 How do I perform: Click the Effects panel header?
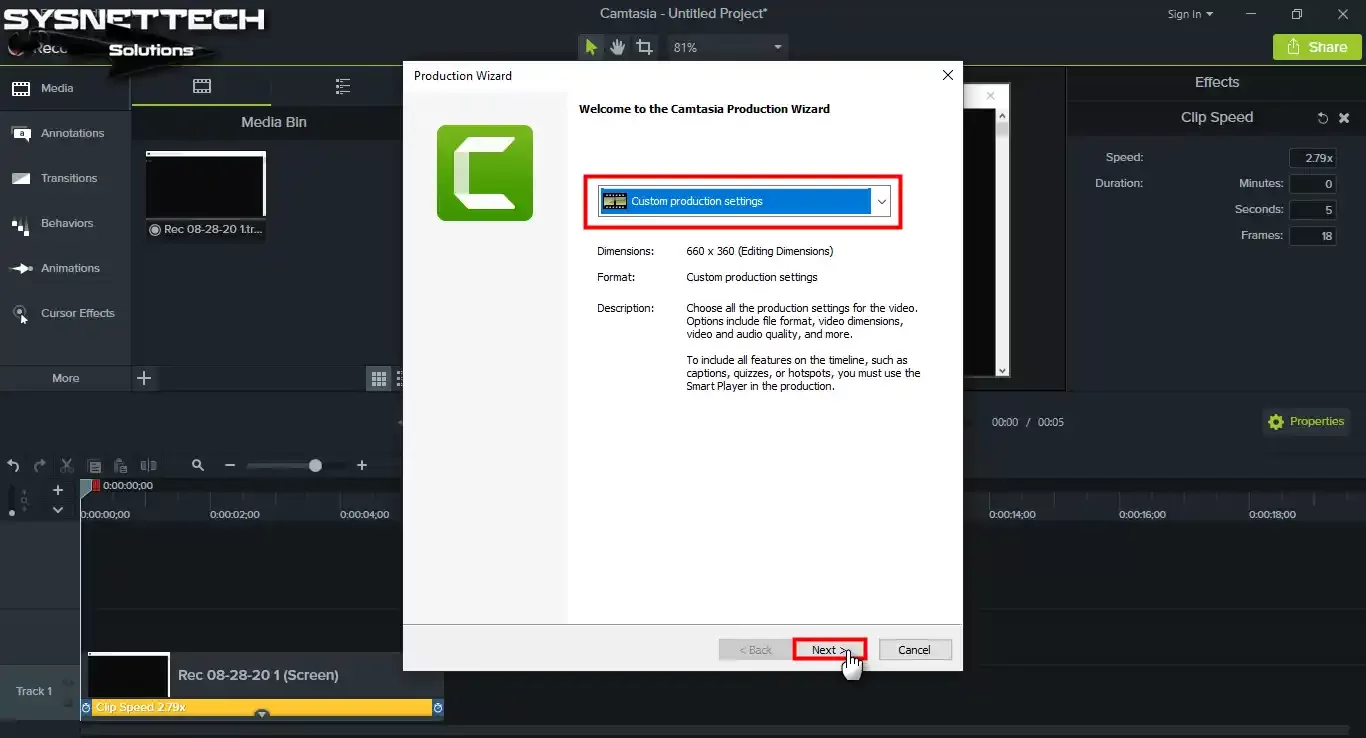coord(1216,82)
